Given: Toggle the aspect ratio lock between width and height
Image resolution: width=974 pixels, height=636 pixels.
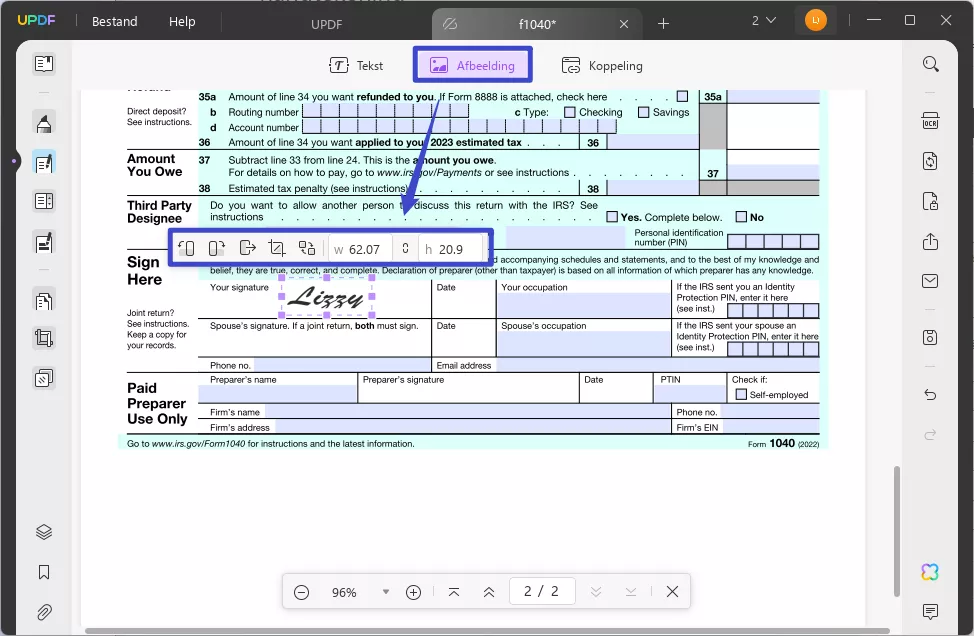Looking at the screenshot, I should point(405,248).
